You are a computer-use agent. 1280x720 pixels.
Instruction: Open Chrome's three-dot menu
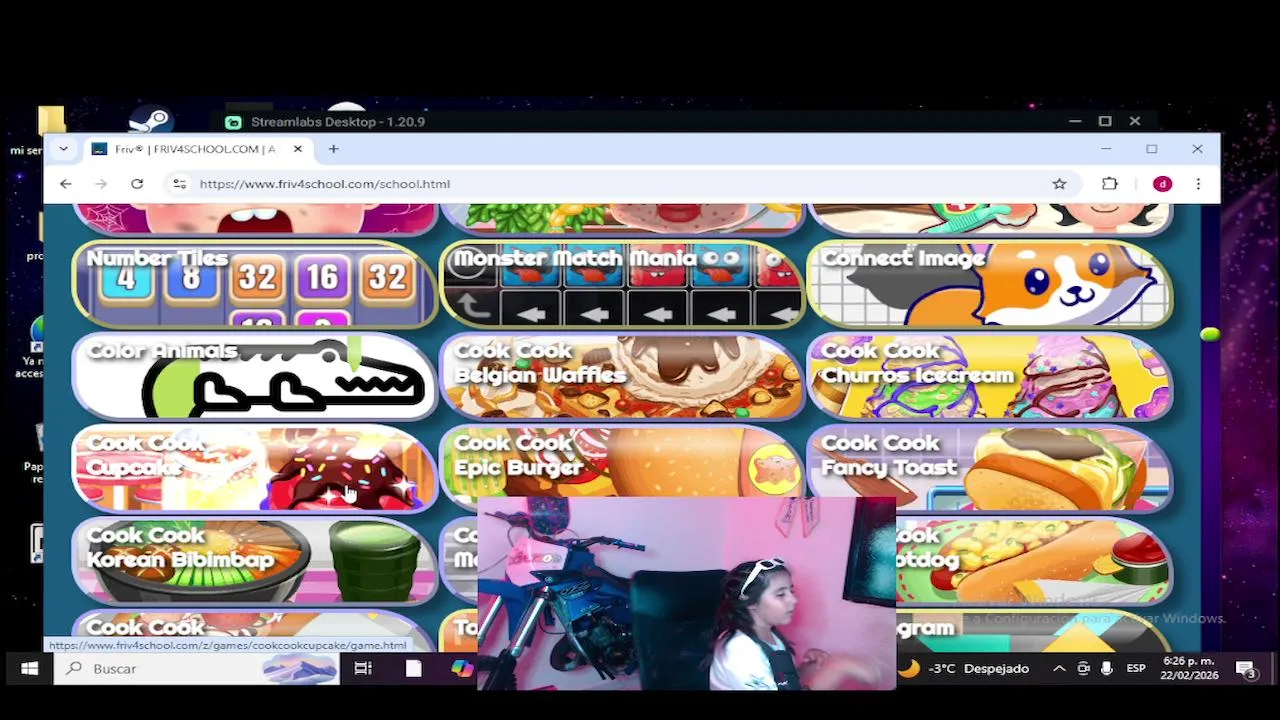[x=1198, y=184]
